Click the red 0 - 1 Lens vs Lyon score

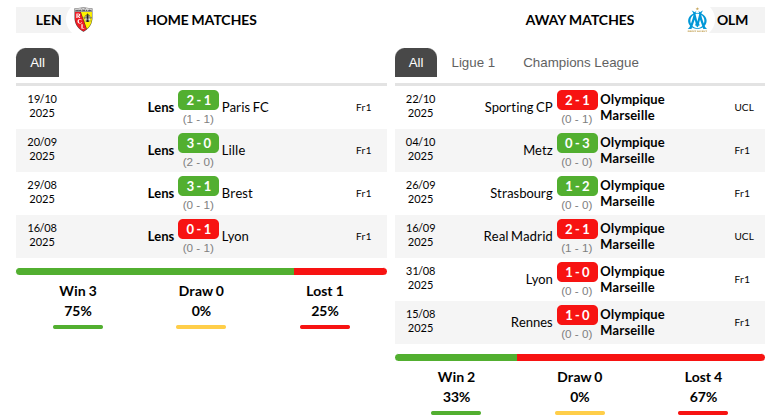(x=198, y=229)
